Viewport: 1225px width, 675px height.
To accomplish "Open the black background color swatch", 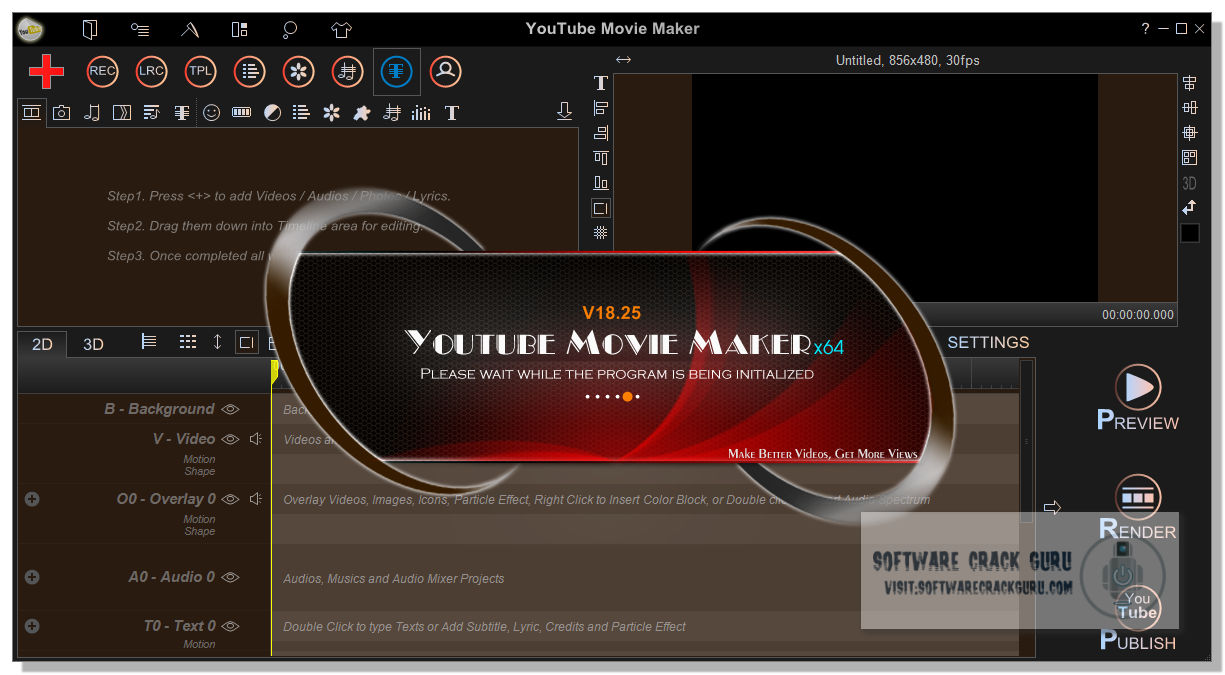I will click(x=1189, y=233).
